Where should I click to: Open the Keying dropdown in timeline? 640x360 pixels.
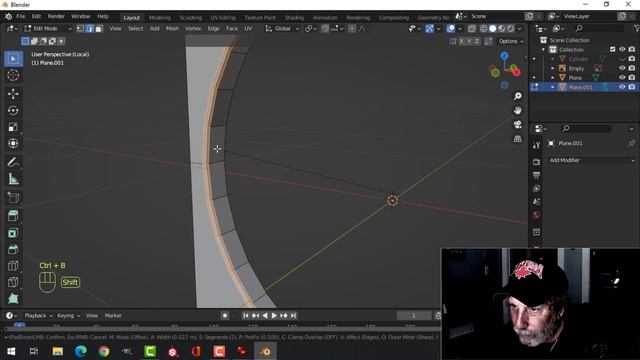(68, 316)
